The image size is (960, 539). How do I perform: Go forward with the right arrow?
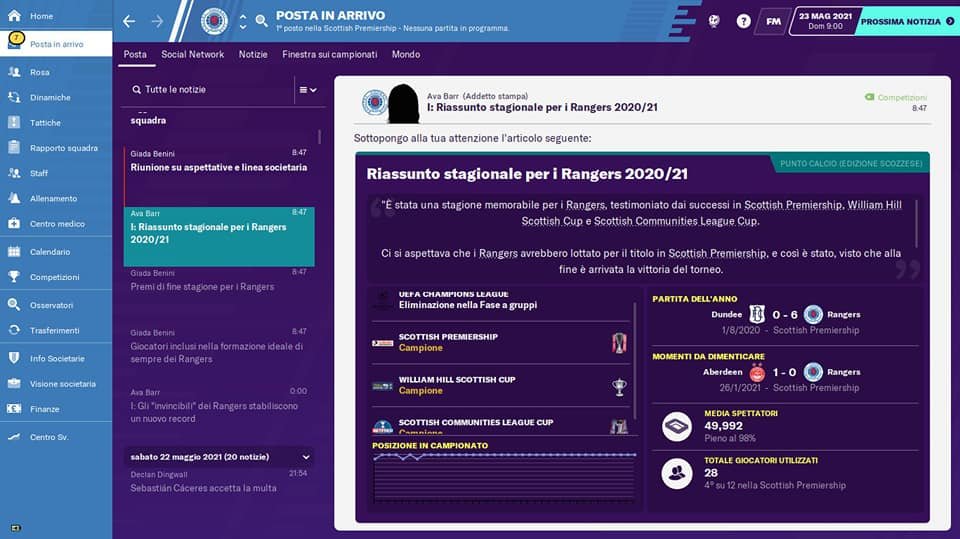pyautogui.click(x=157, y=21)
